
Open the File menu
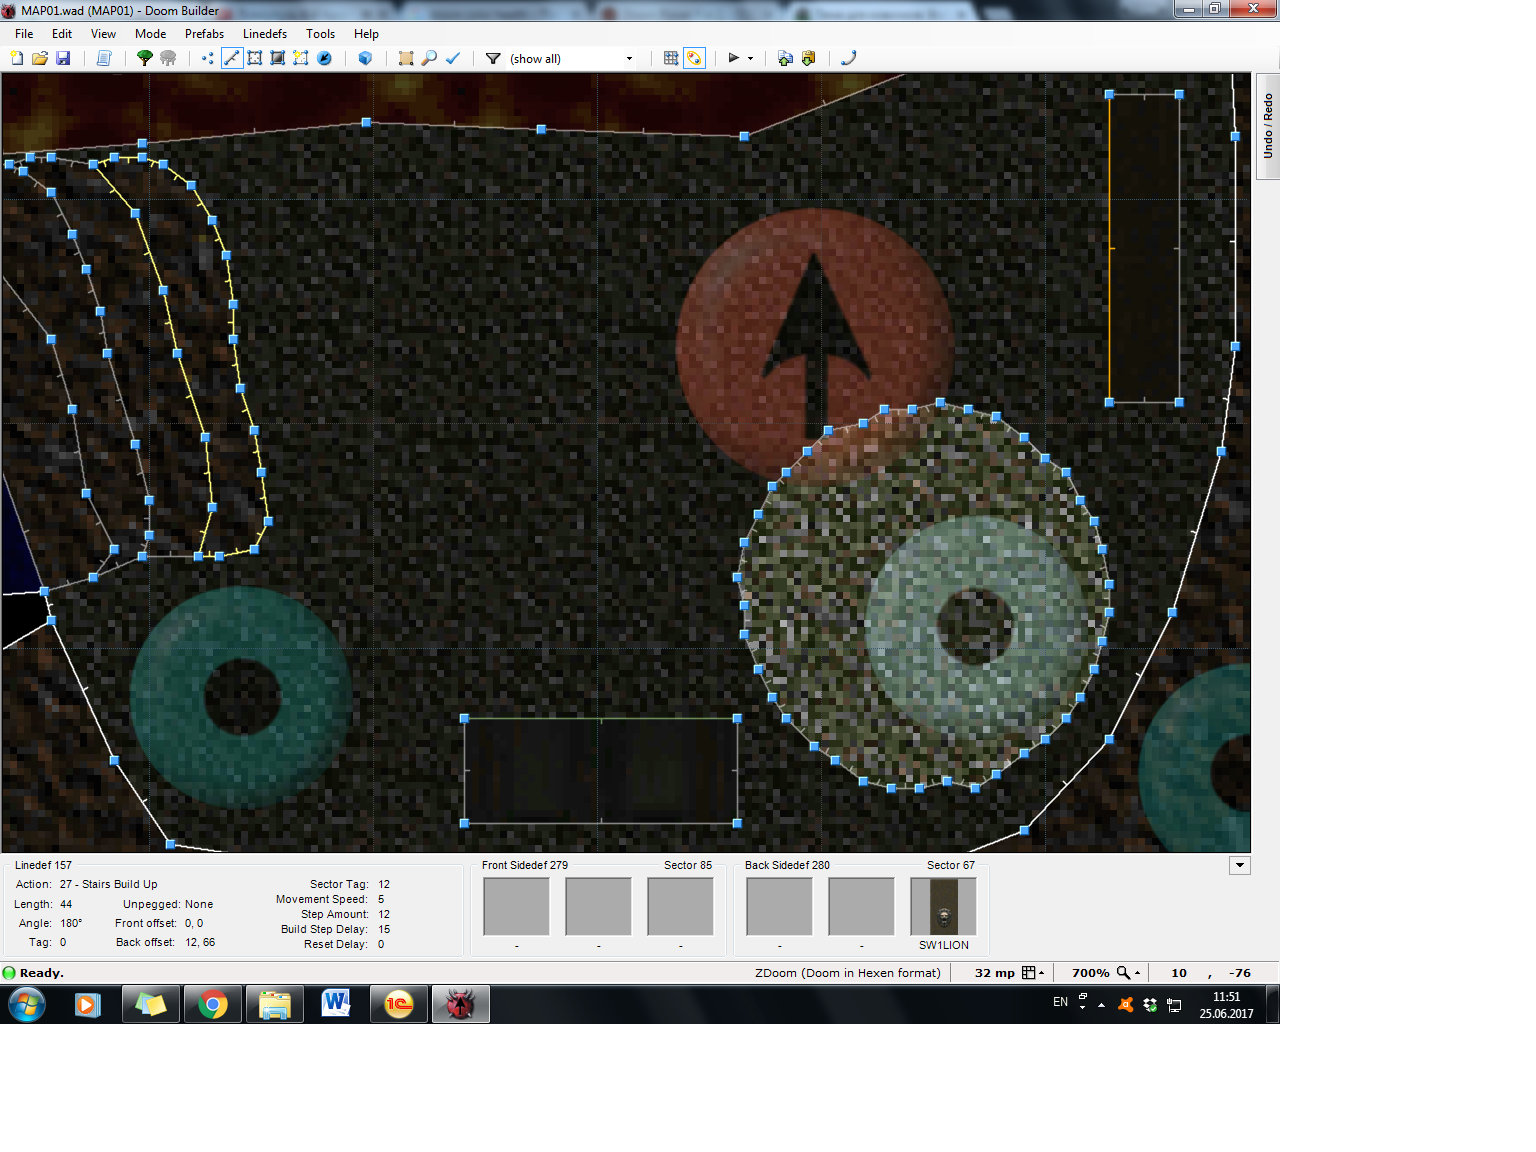point(24,34)
